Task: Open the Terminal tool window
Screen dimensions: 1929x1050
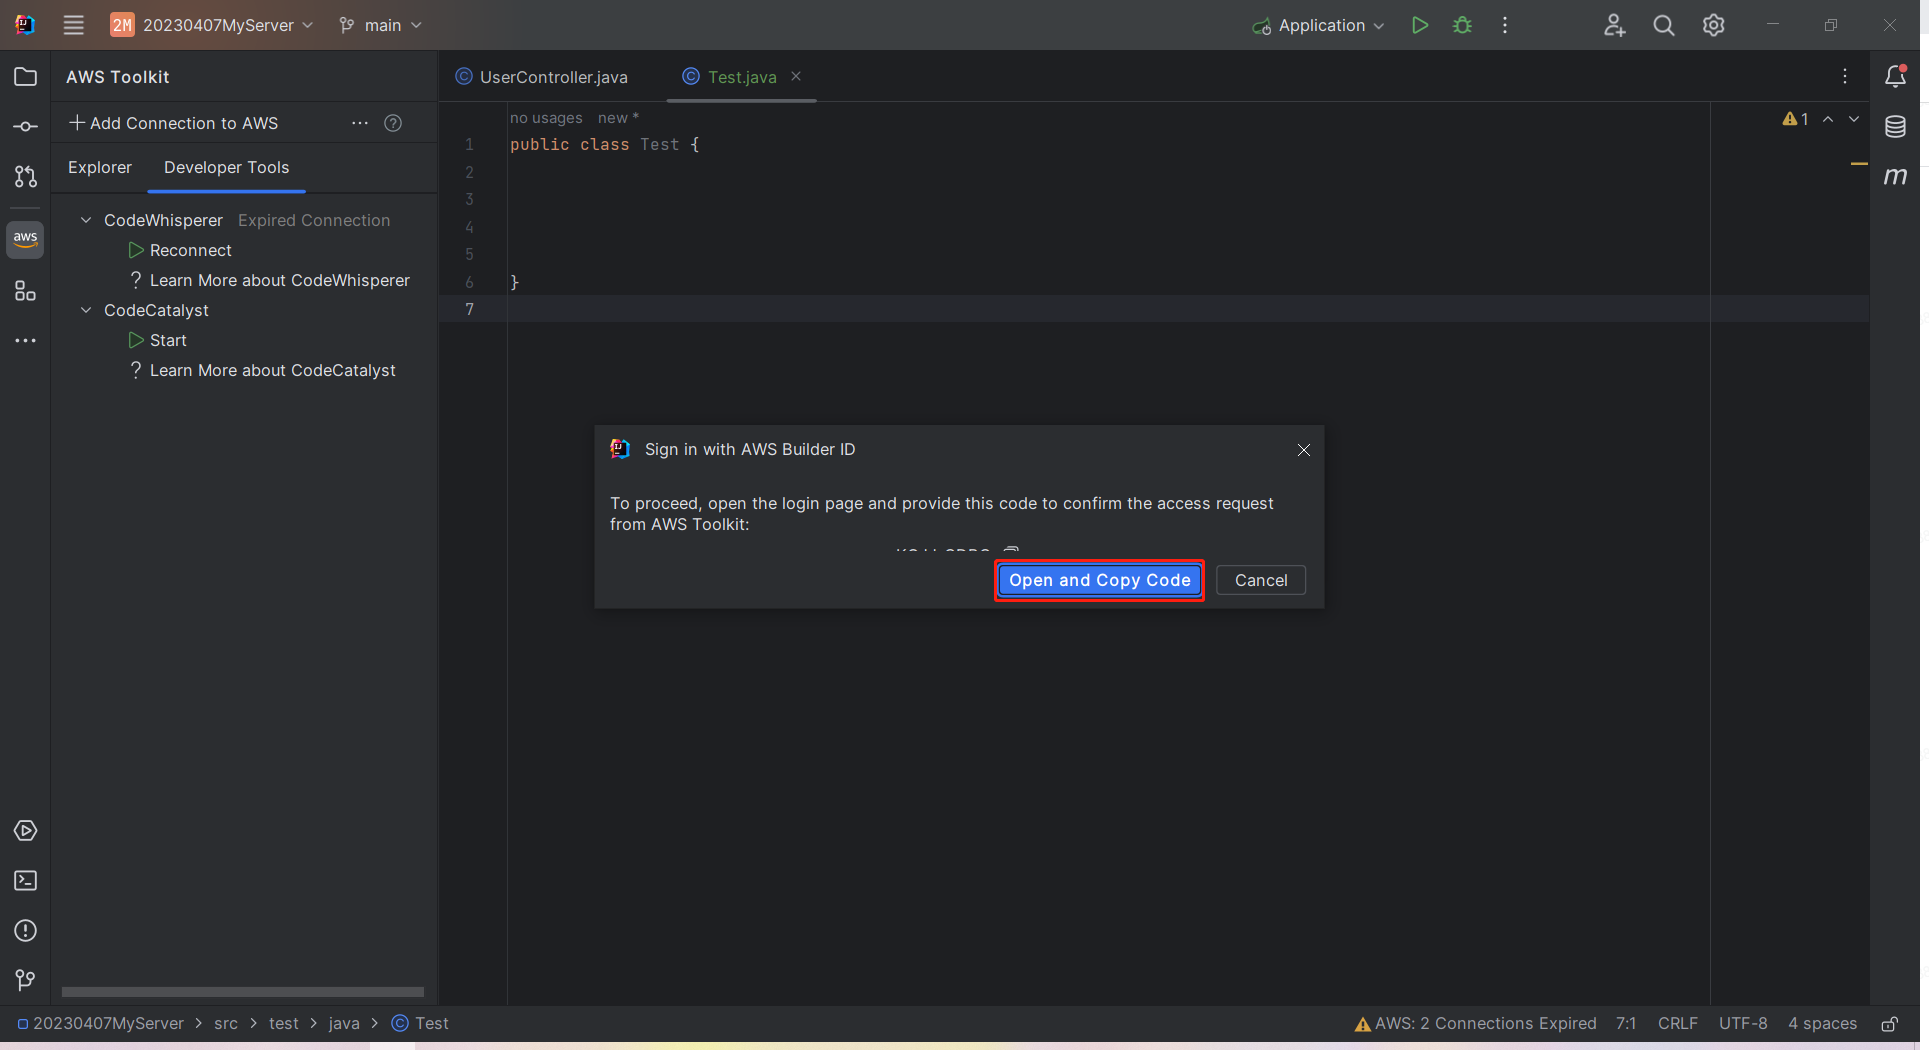Action: [x=25, y=881]
